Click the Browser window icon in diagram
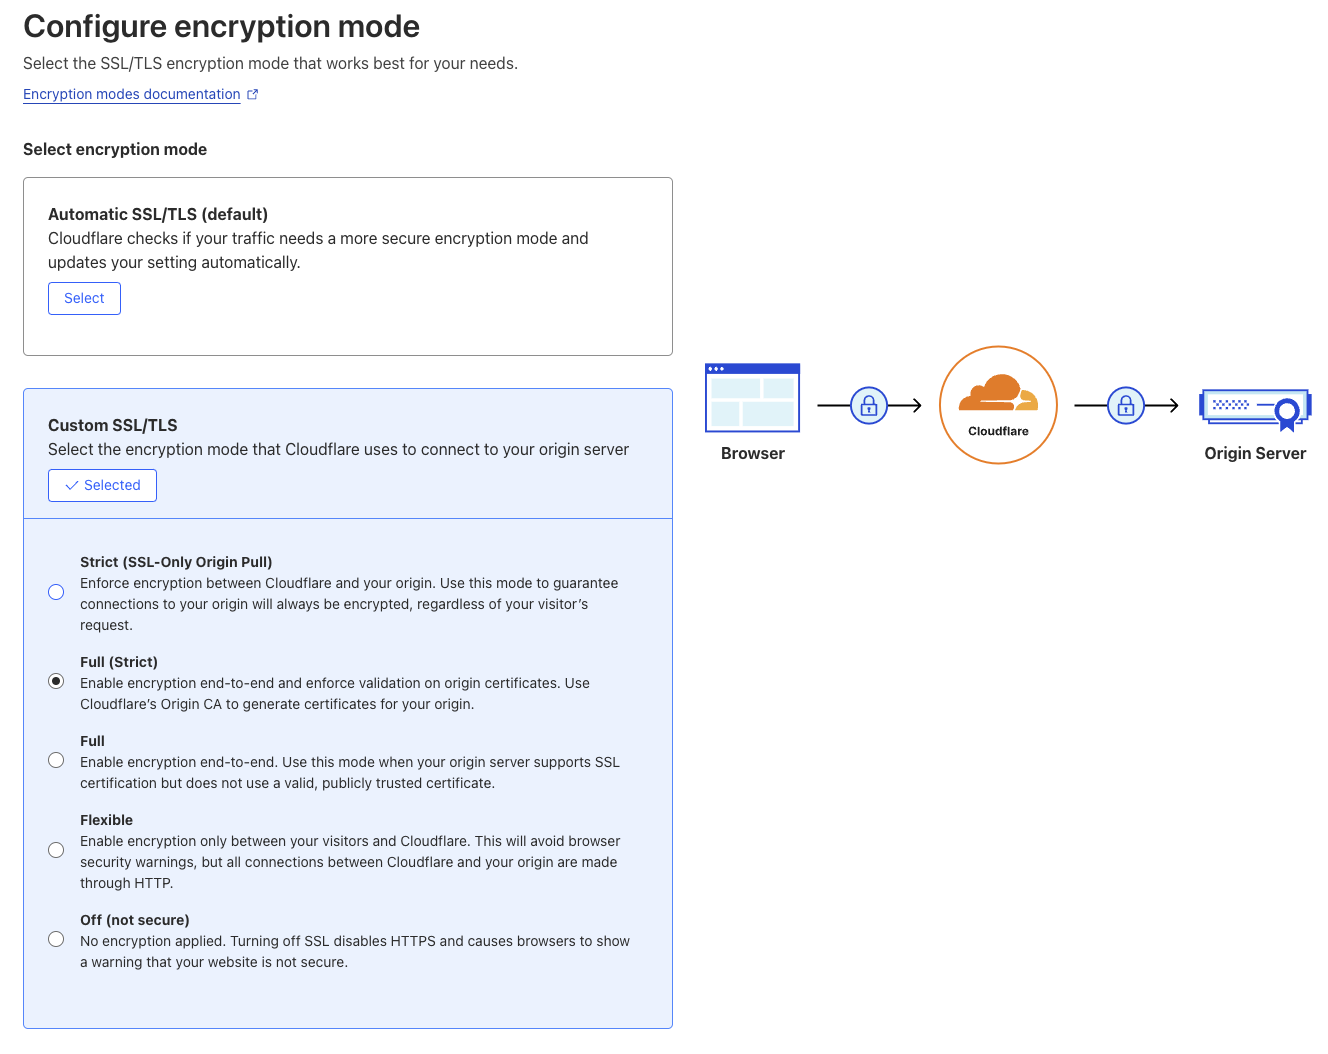This screenshot has width=1328, height=1054. (x=752, y=398)
